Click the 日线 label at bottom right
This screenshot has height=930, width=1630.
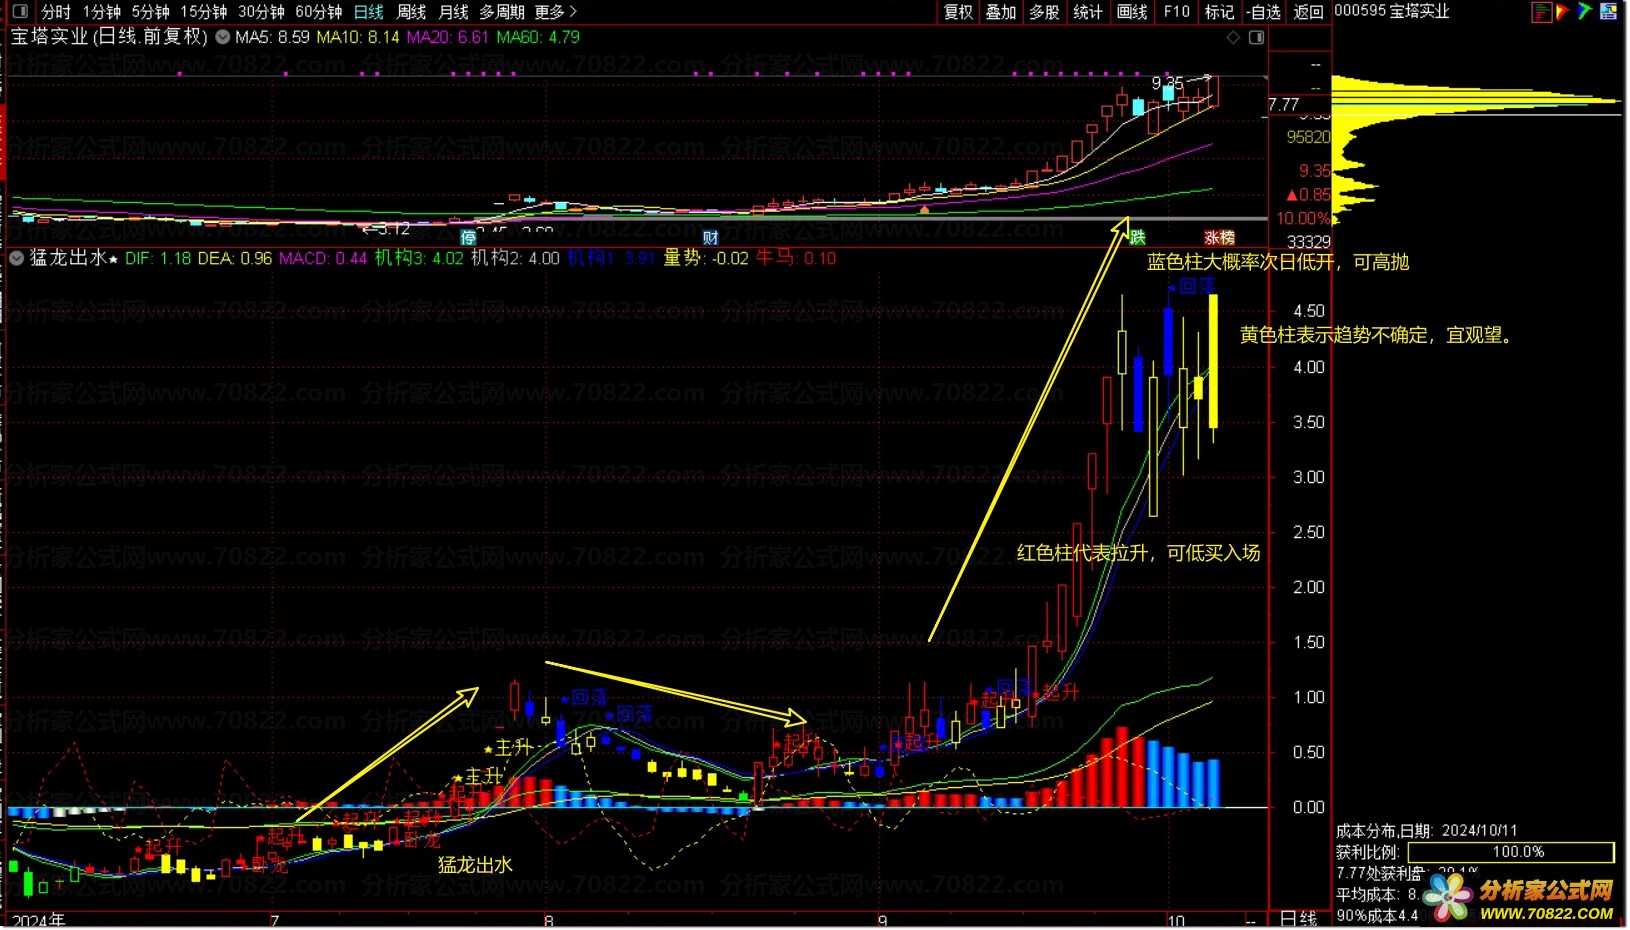1298,919
